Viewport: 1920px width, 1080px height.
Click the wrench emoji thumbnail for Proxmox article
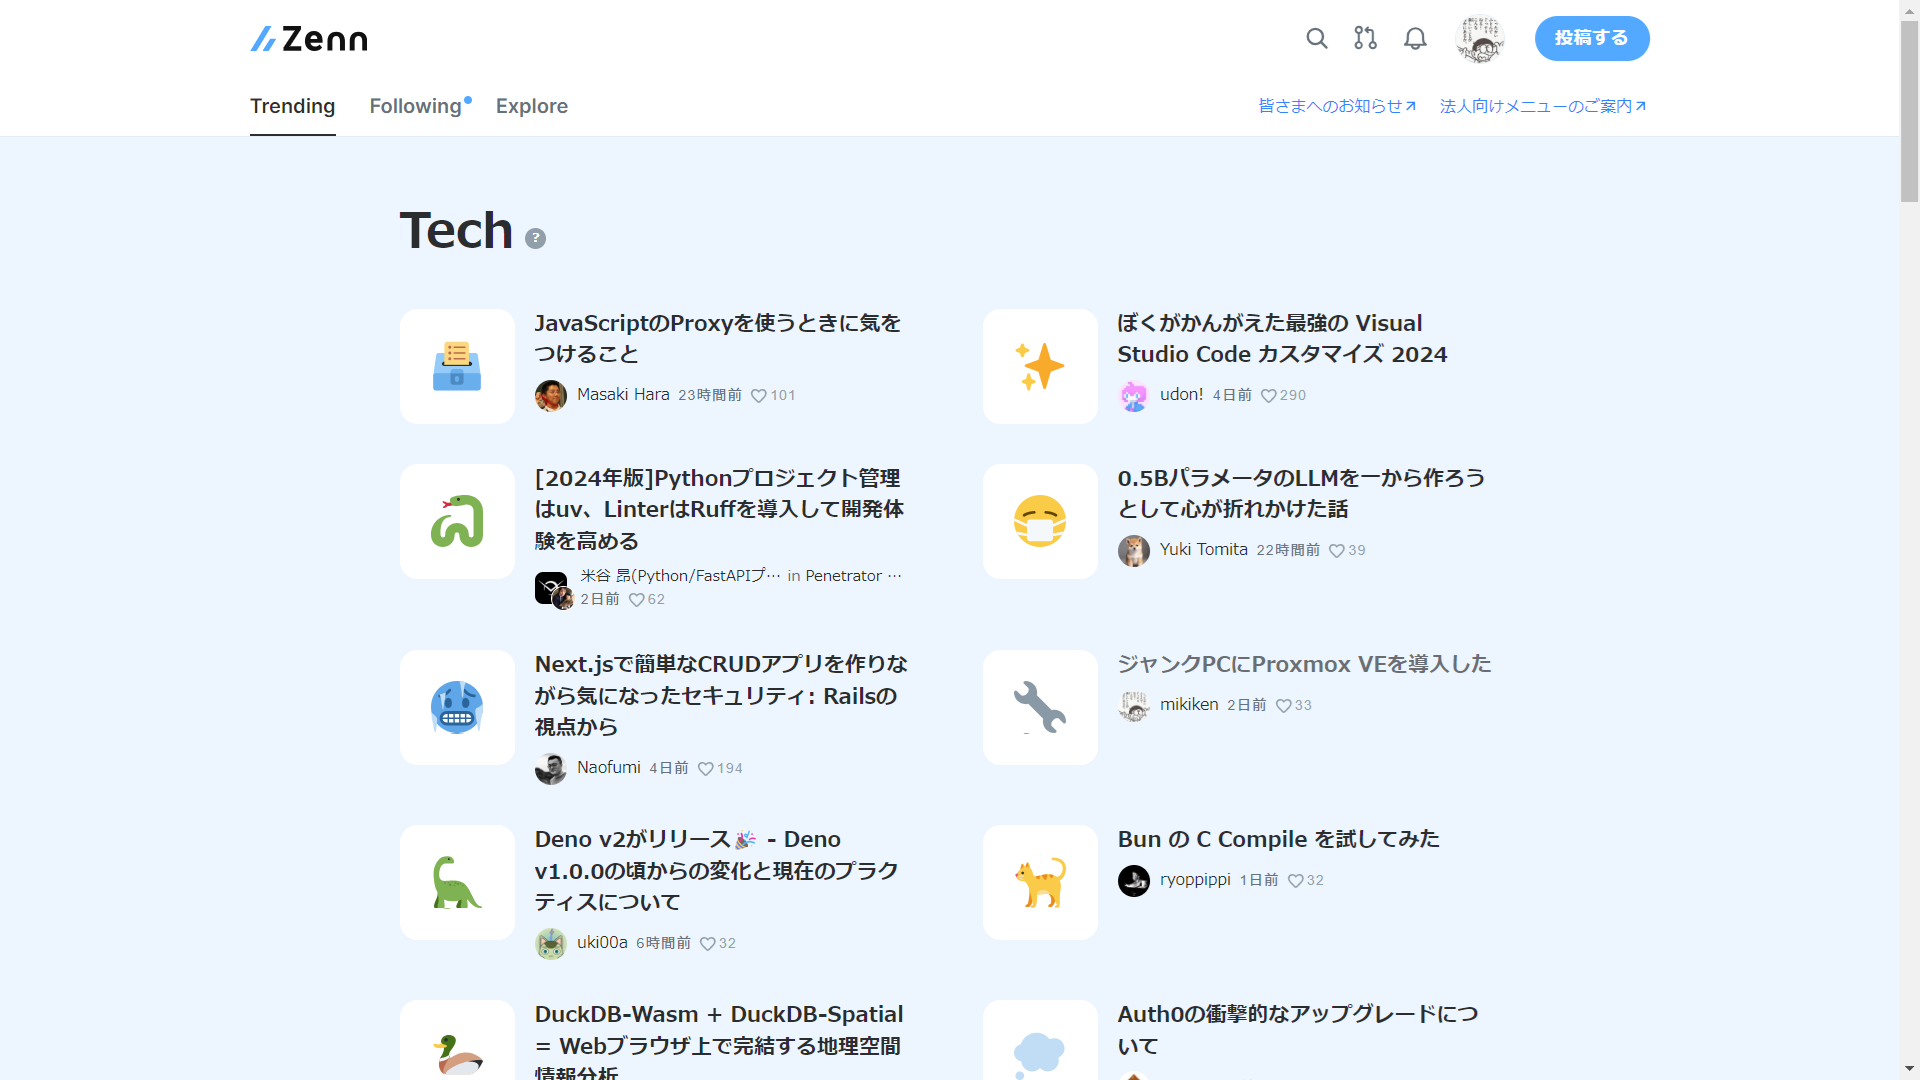pos(1040,707)
